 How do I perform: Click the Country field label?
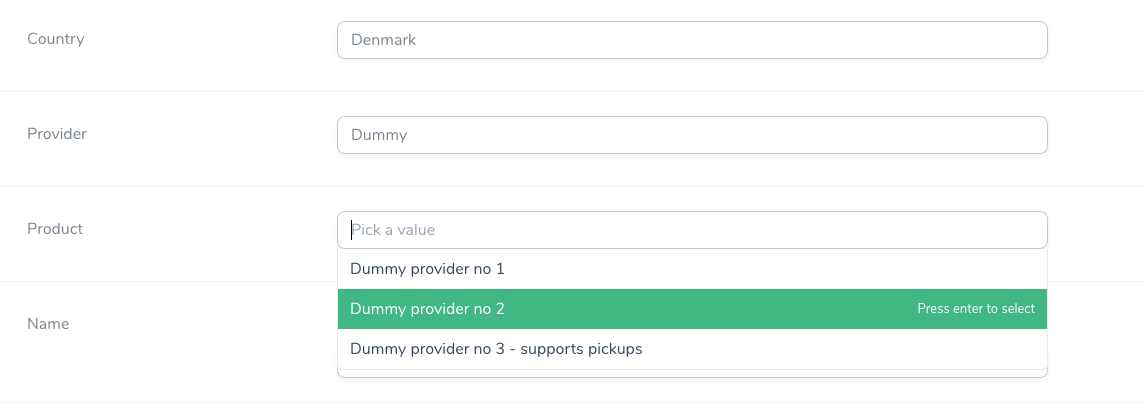pyautogui.click(x=55, y=39)
